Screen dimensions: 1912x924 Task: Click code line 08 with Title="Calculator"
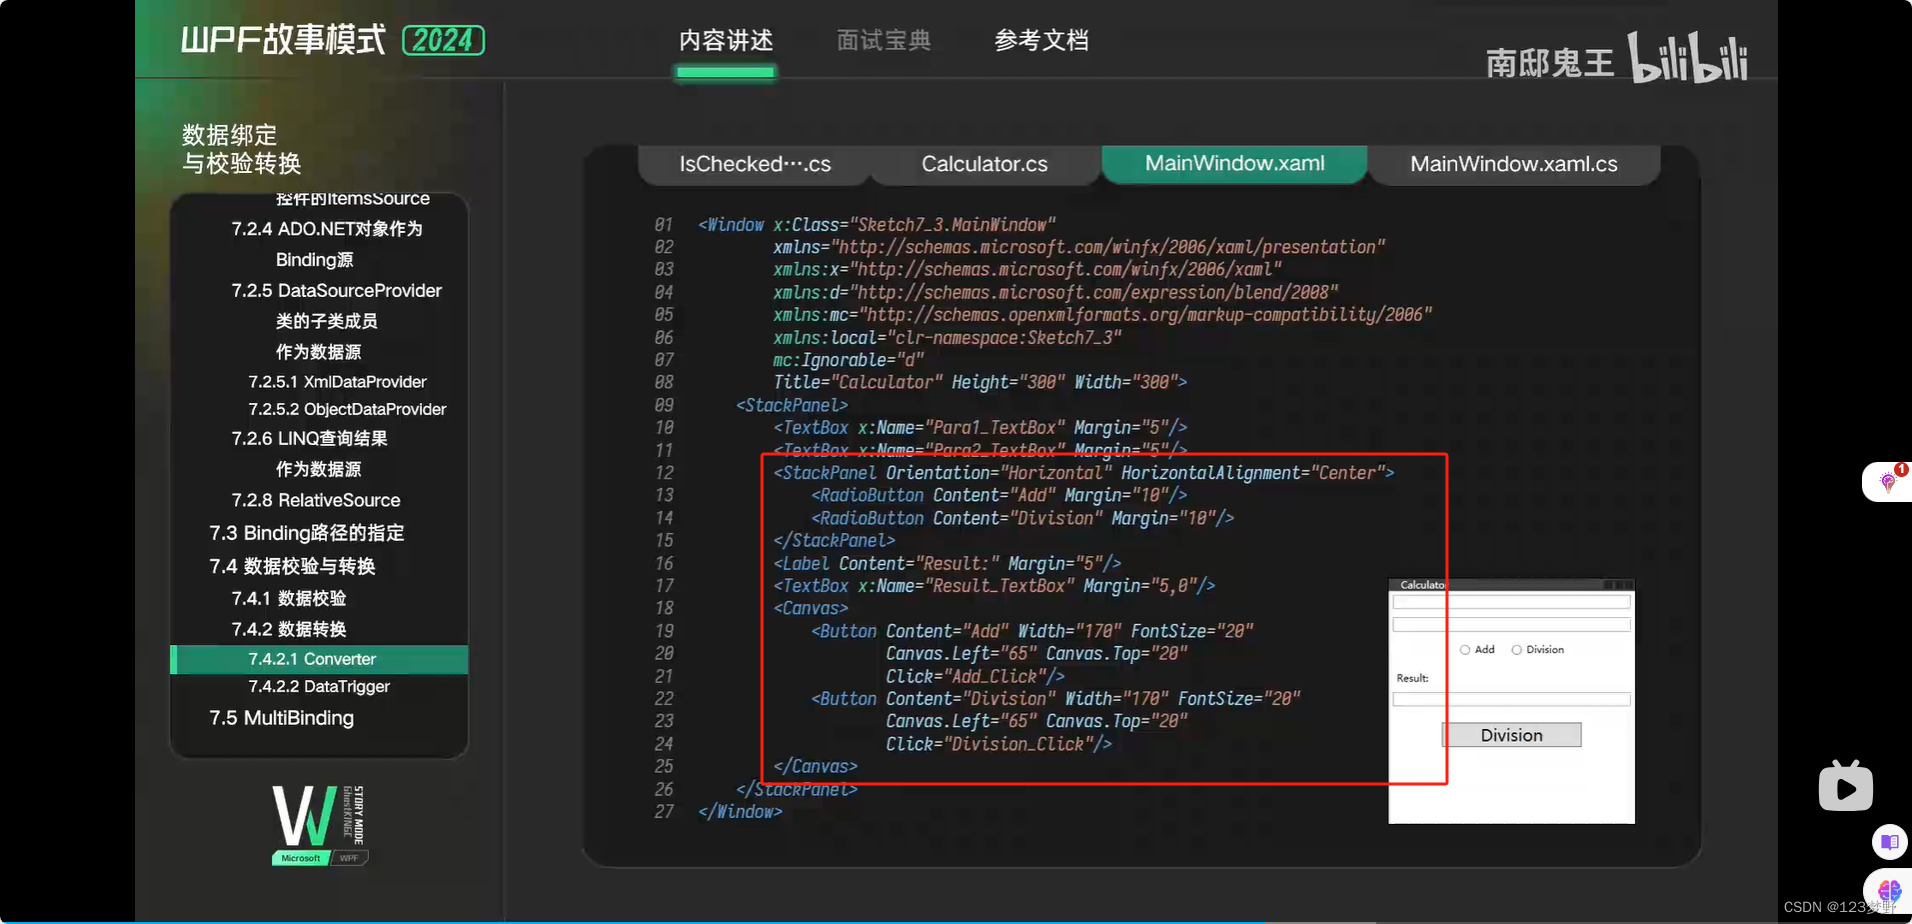click(x=980, y=382)
